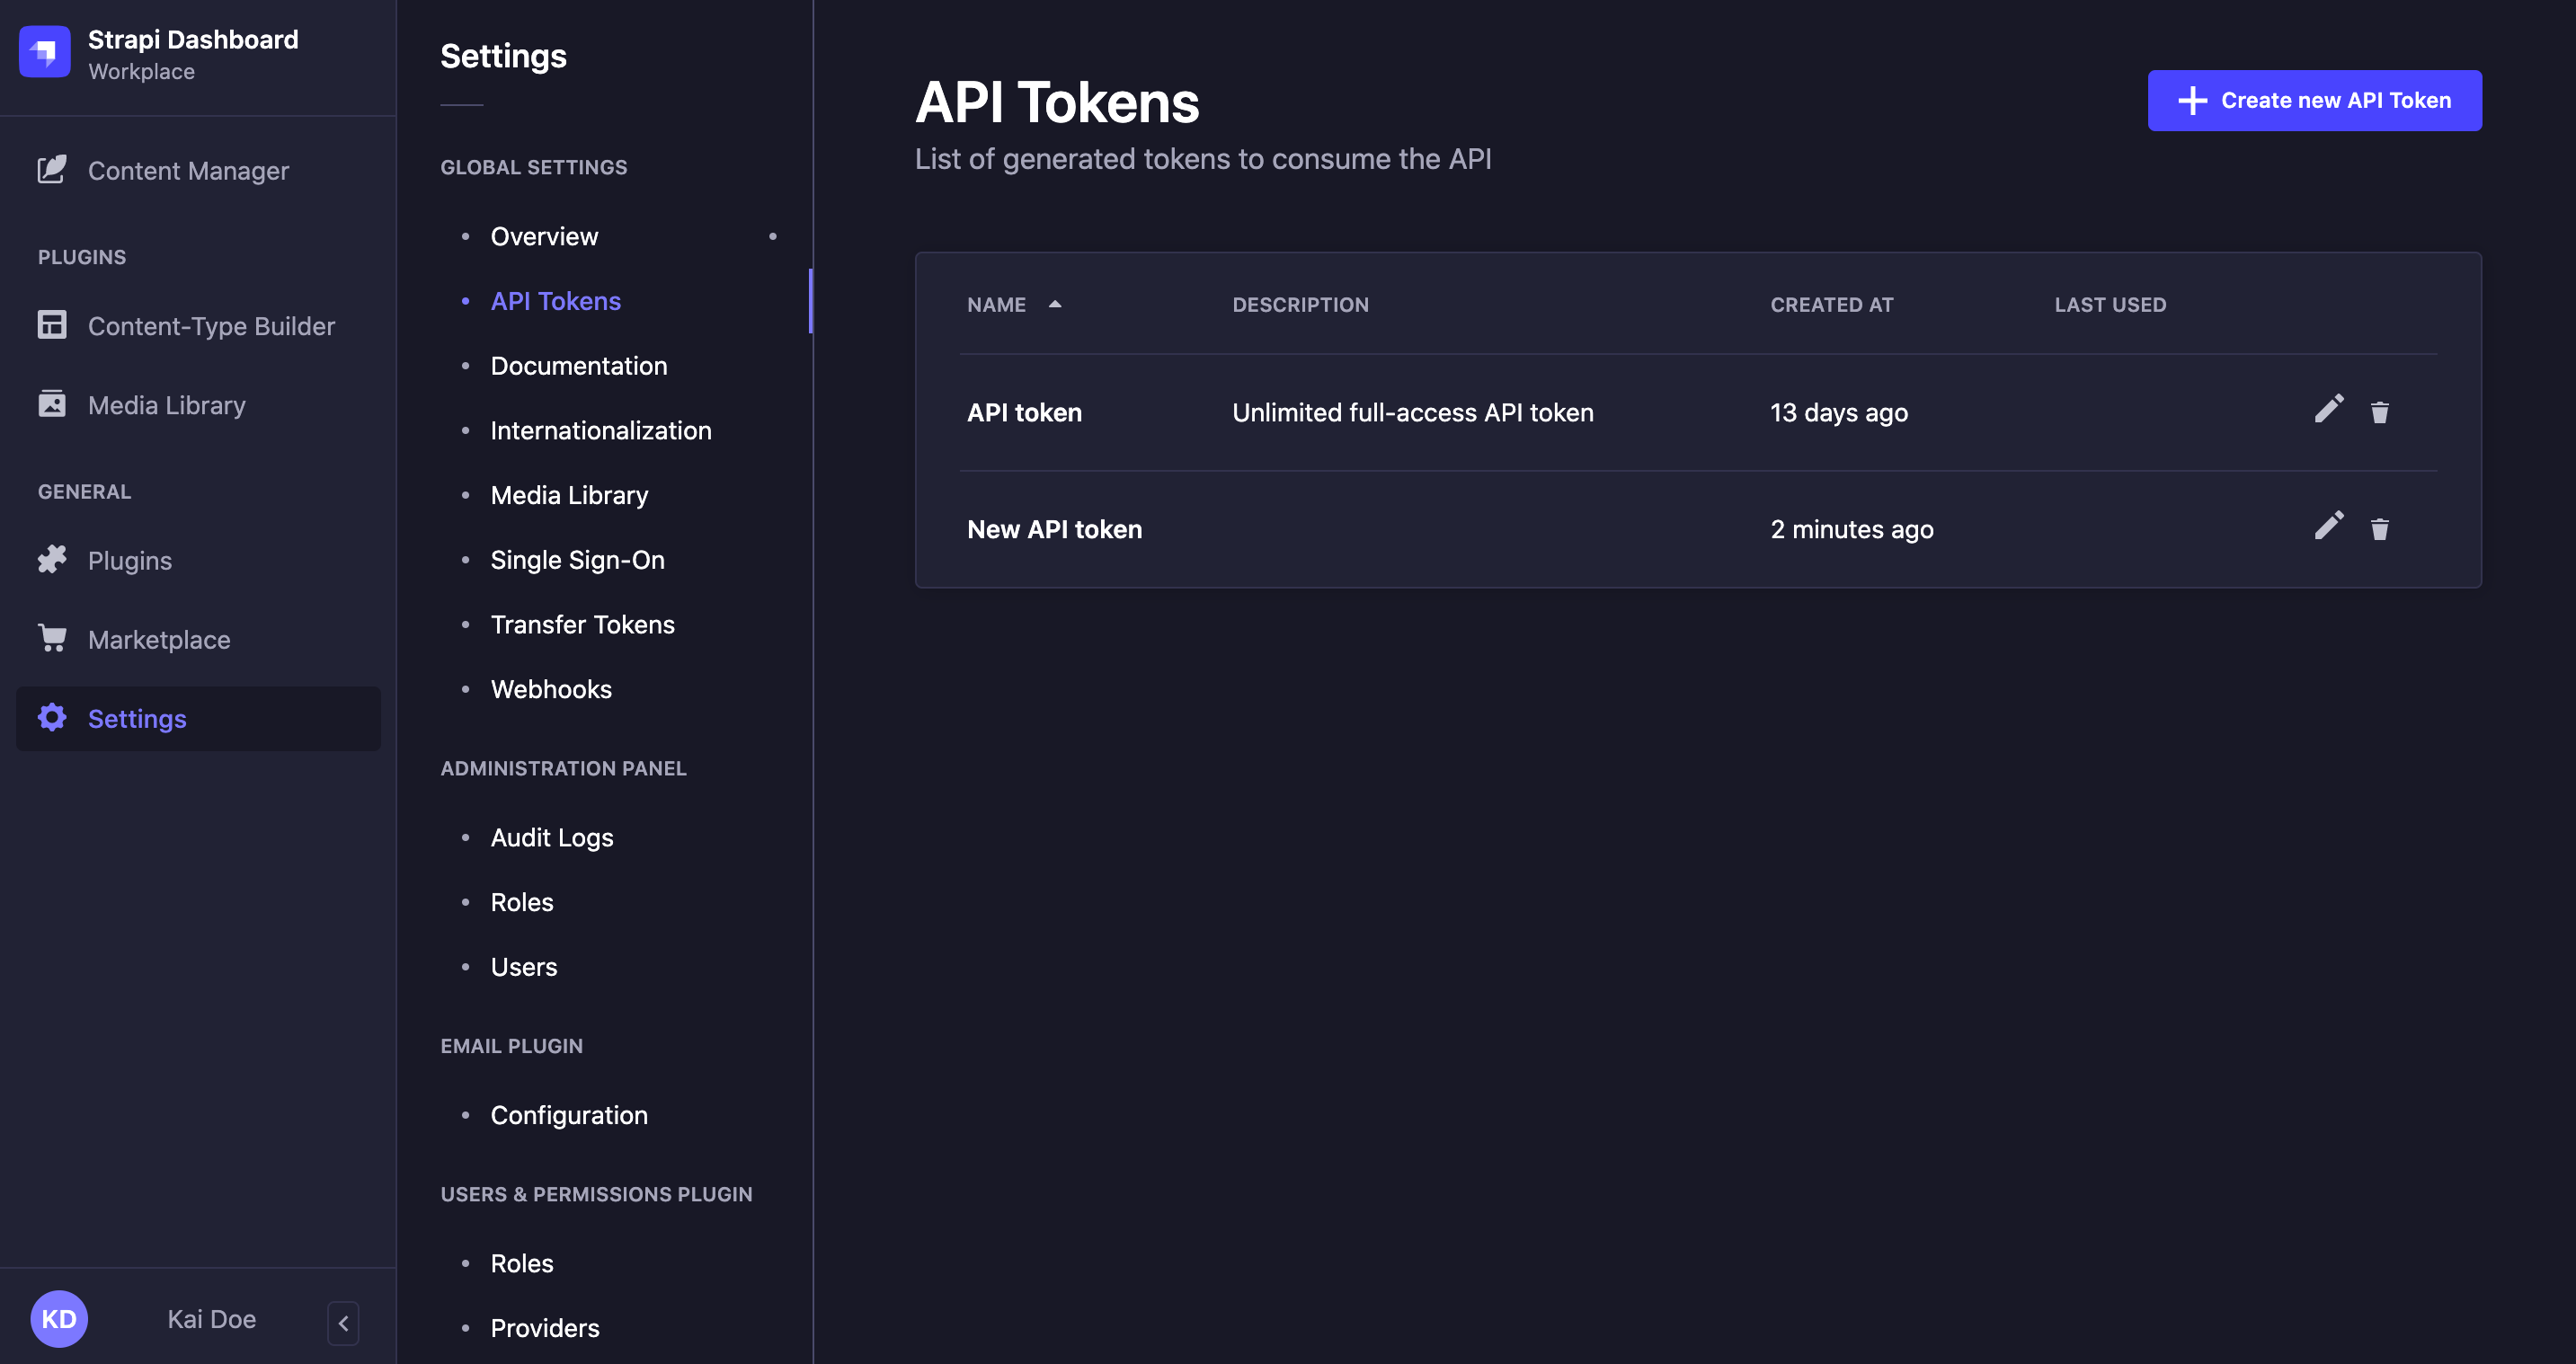Edit 'New API token' with pencil icon
Image resolution: width=2576 pixels, height=1364 pixels.
coord(2329,527)
